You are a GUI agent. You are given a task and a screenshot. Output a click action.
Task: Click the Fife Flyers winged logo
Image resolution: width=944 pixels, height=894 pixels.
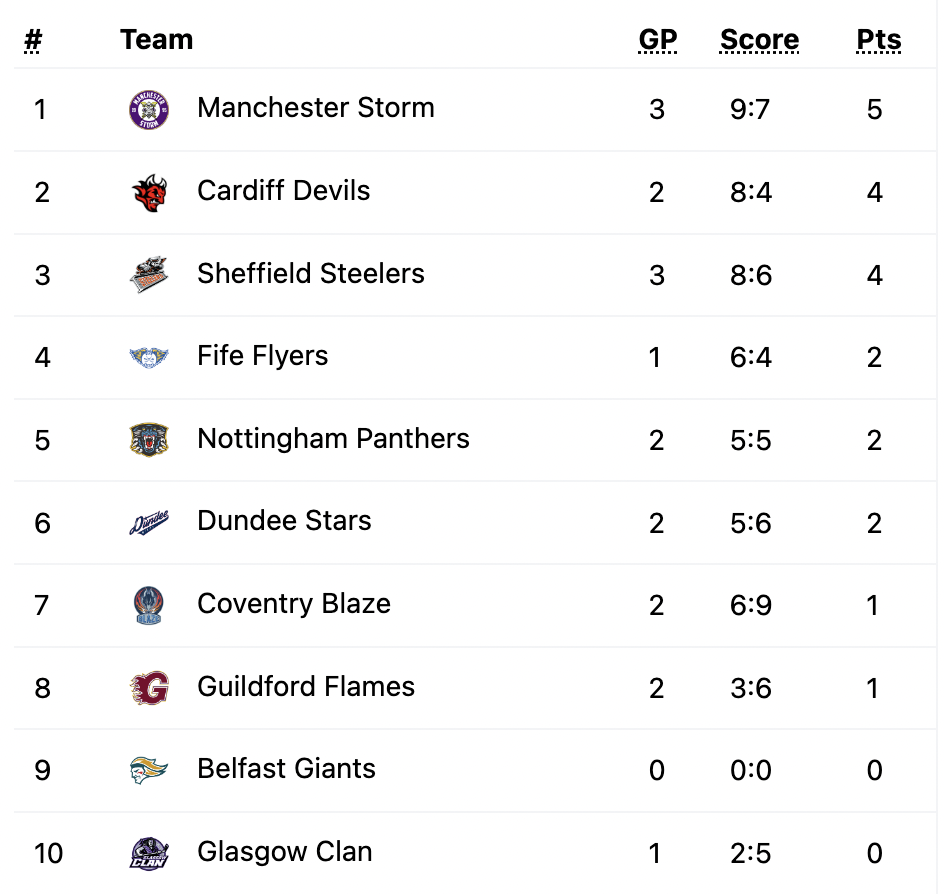(149, 357)
